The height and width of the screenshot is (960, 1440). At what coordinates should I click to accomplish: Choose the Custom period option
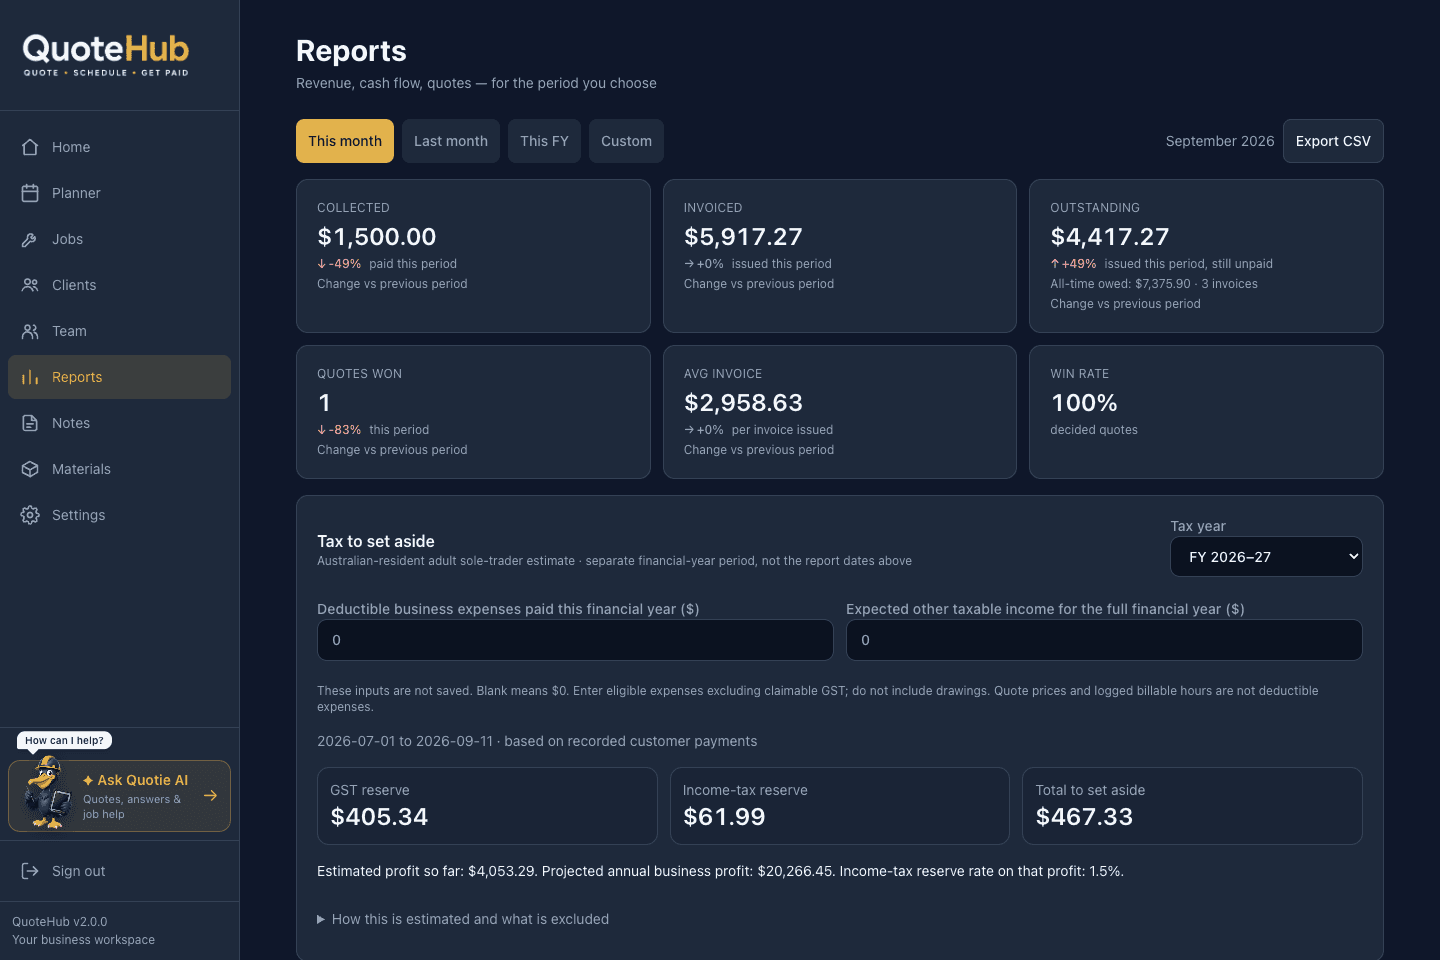point(626,141)
